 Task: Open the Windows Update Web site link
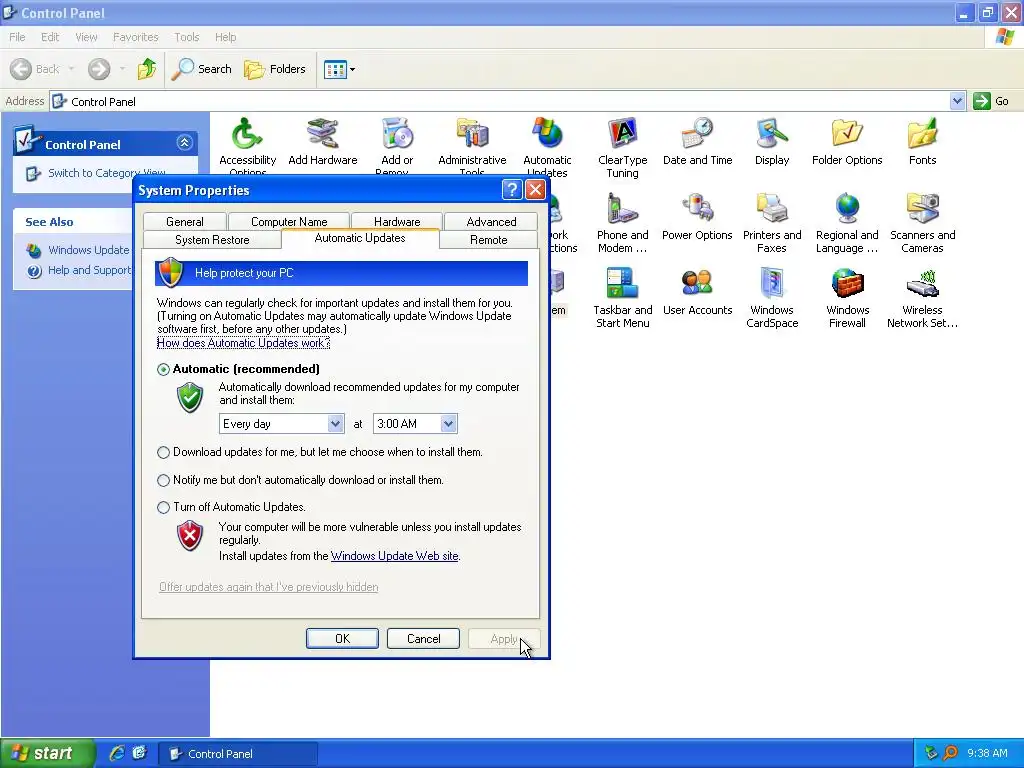pos(394,556)
